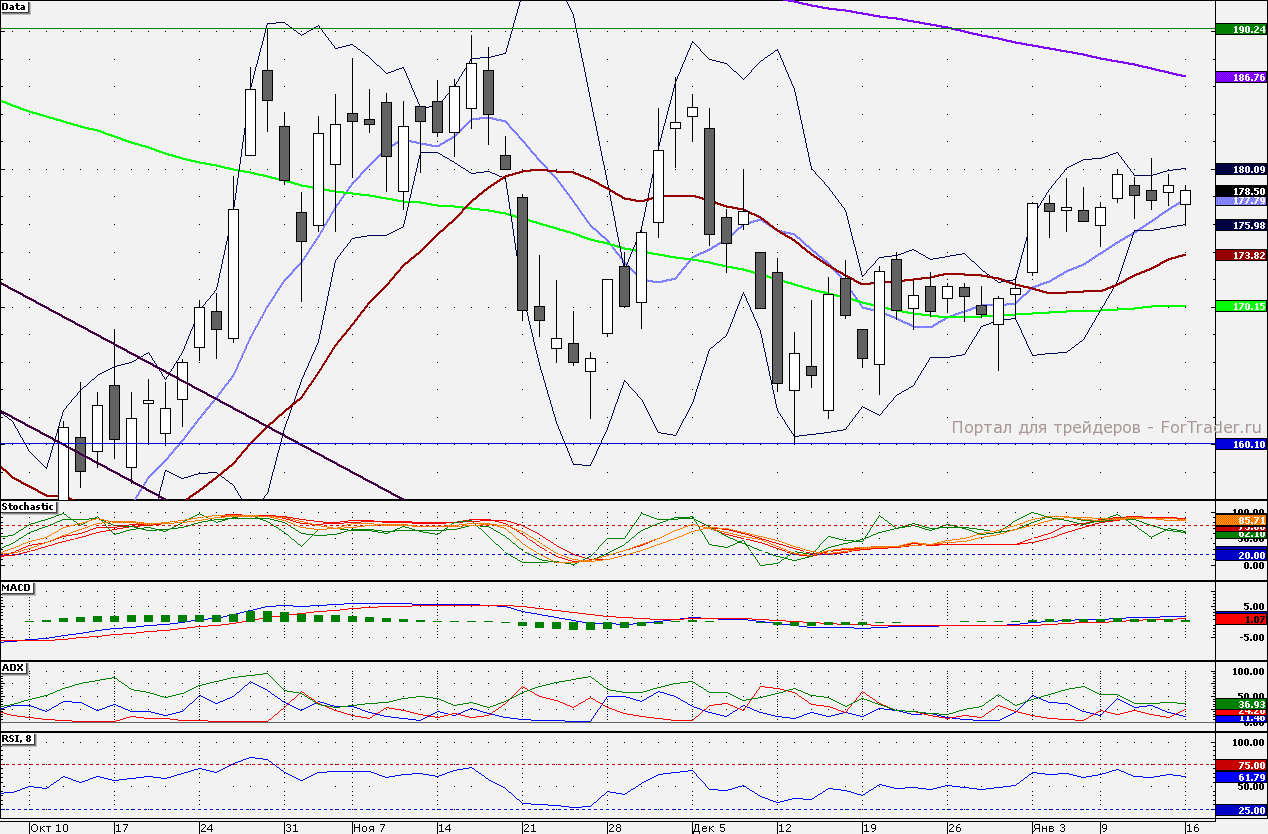Open the ForTrader.ru watermark link
Image resolution: width=1268 pixels, height=834 pixels.
click(x=1078, y=428)
